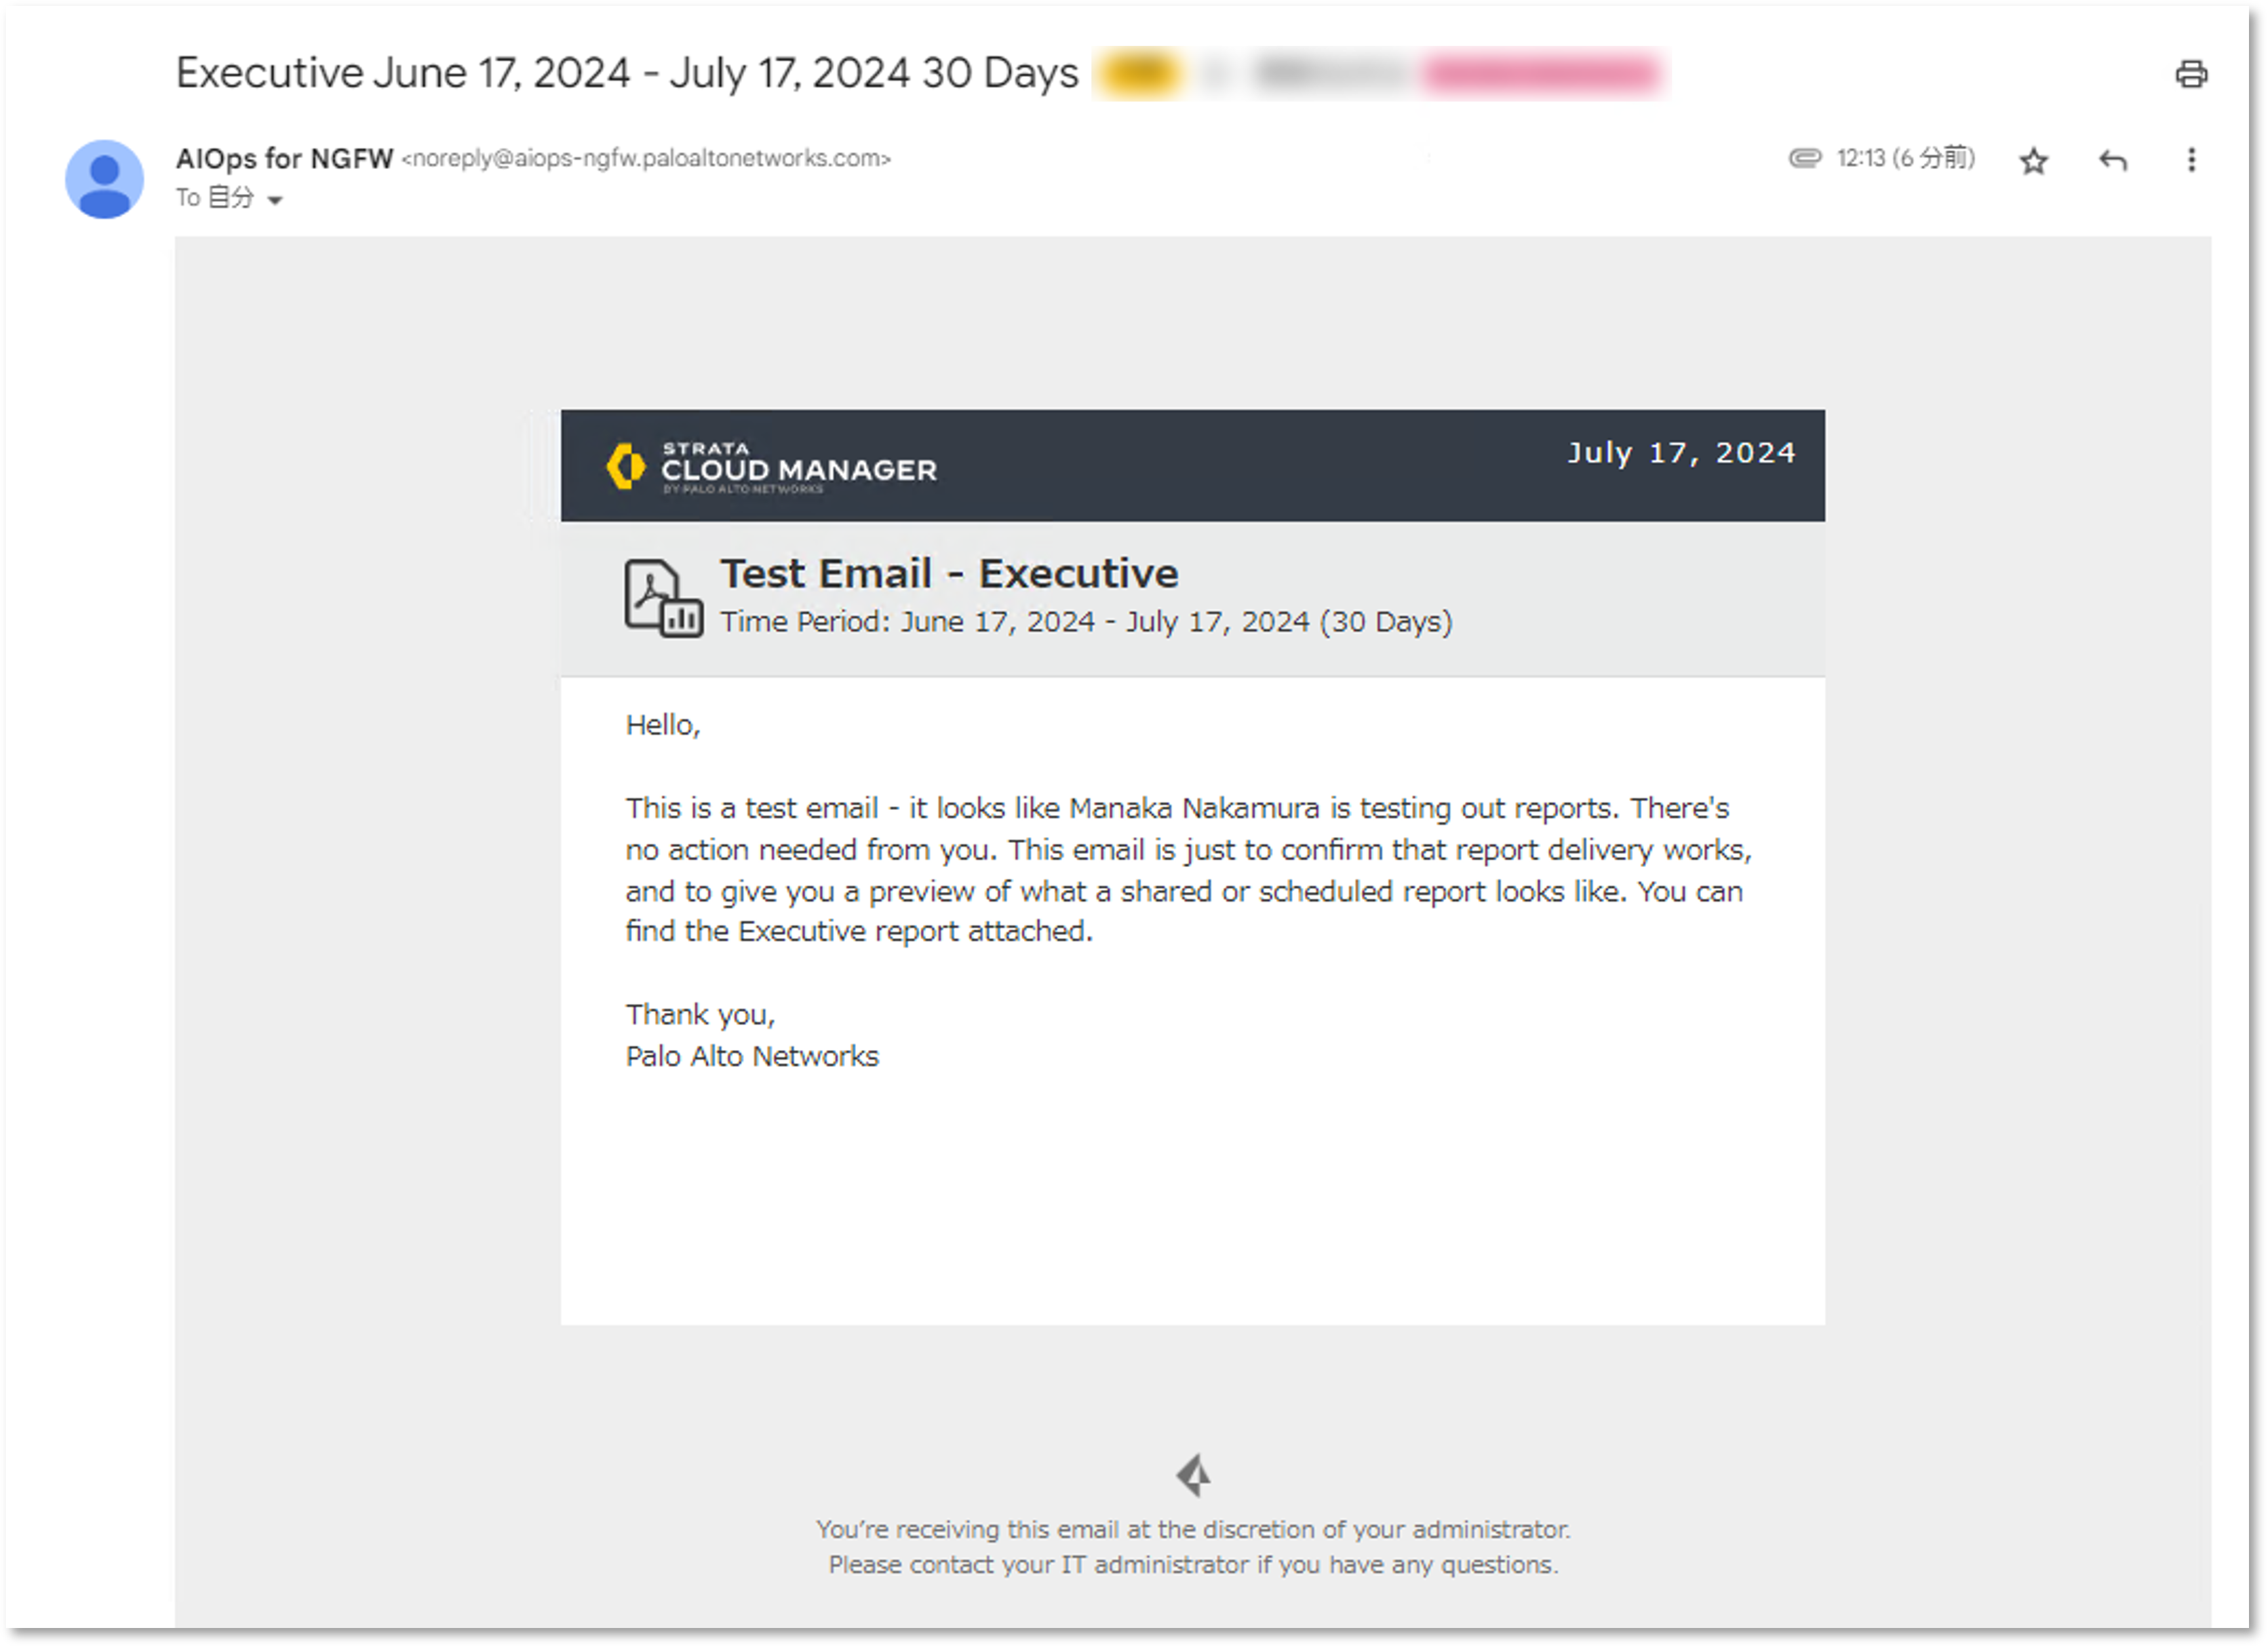The image size is (2268, 1647).
Task: Click the Strata Cloud Manager logo
Action: (771, 467)
